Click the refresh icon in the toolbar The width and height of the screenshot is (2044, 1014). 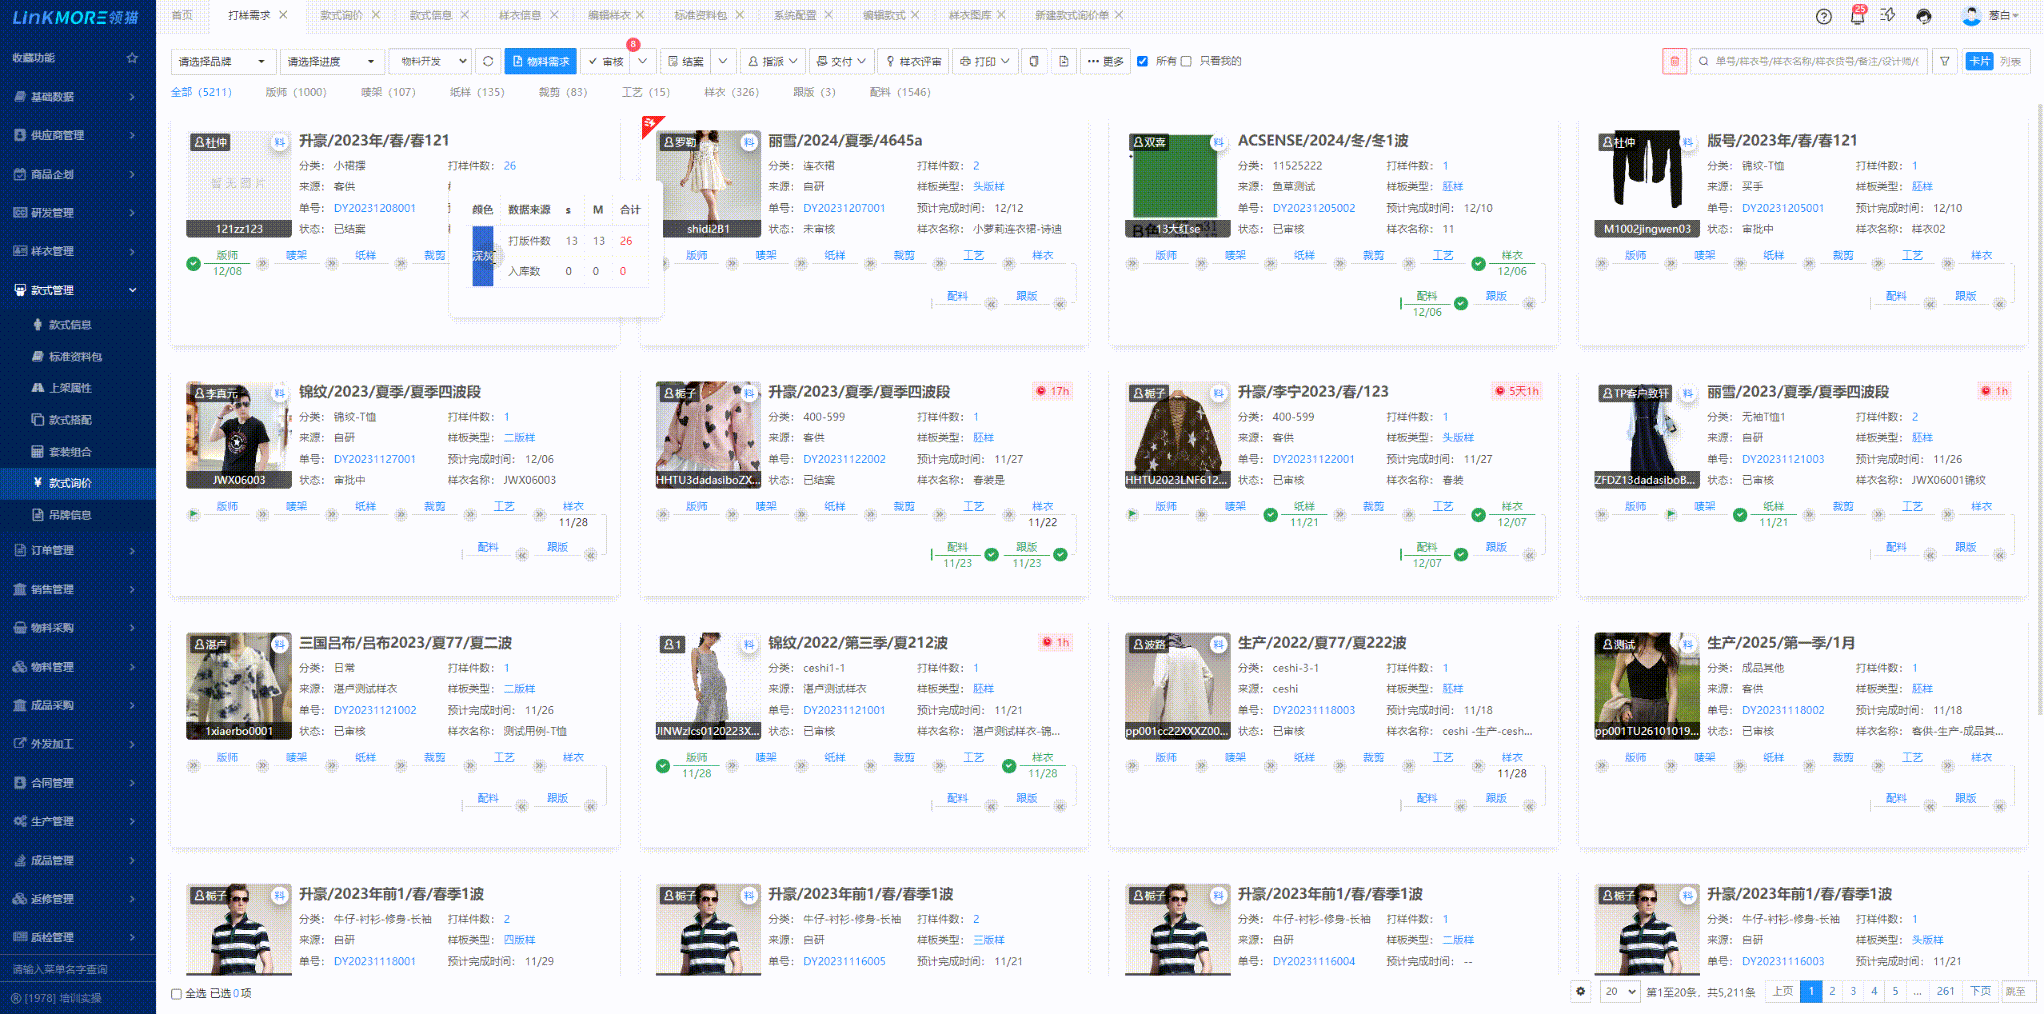[x=488, y=61]
